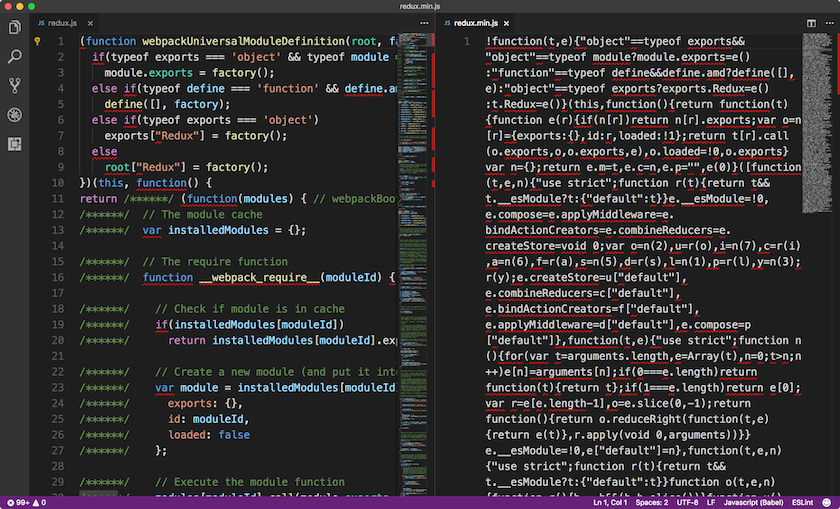
Task: Click comment 'The module cache' on line 12
Action: (x=202, y=214)
